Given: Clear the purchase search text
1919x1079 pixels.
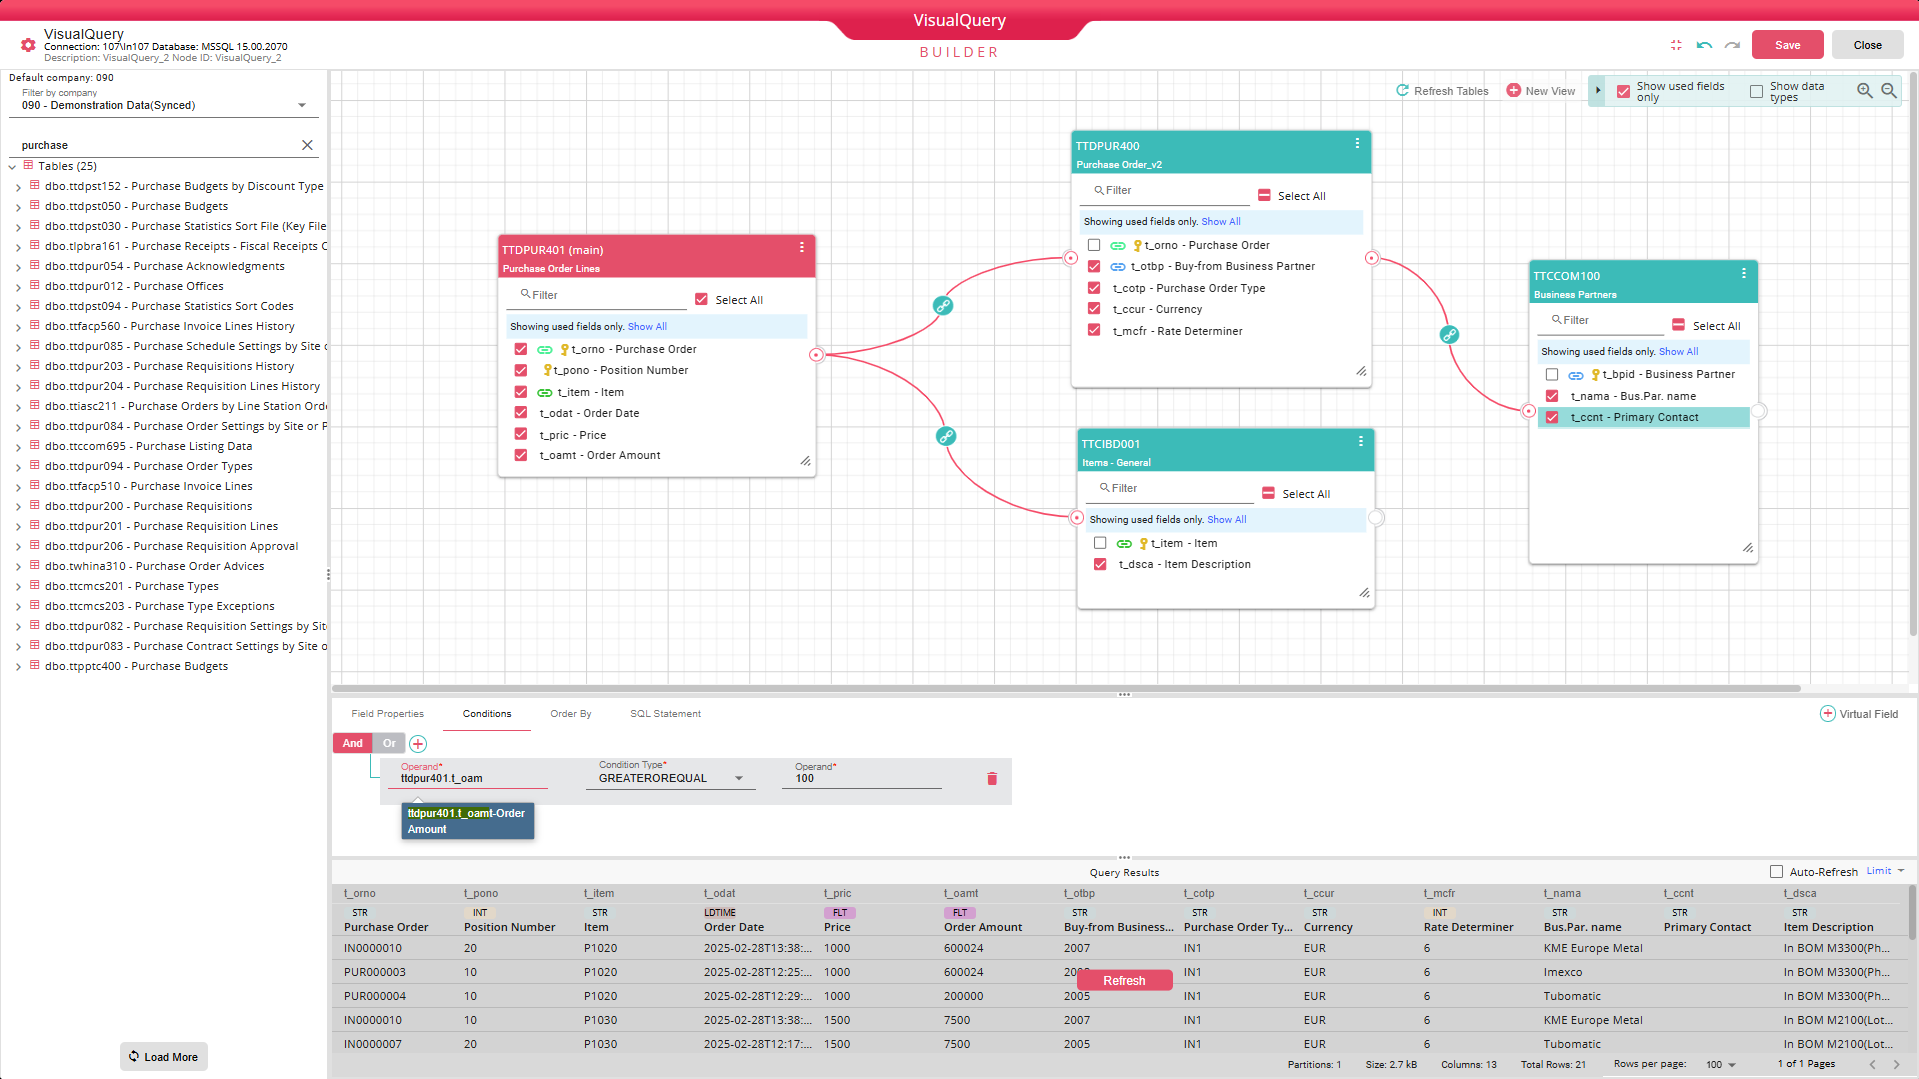Looking at the screenshot, I should click(307, 145).
